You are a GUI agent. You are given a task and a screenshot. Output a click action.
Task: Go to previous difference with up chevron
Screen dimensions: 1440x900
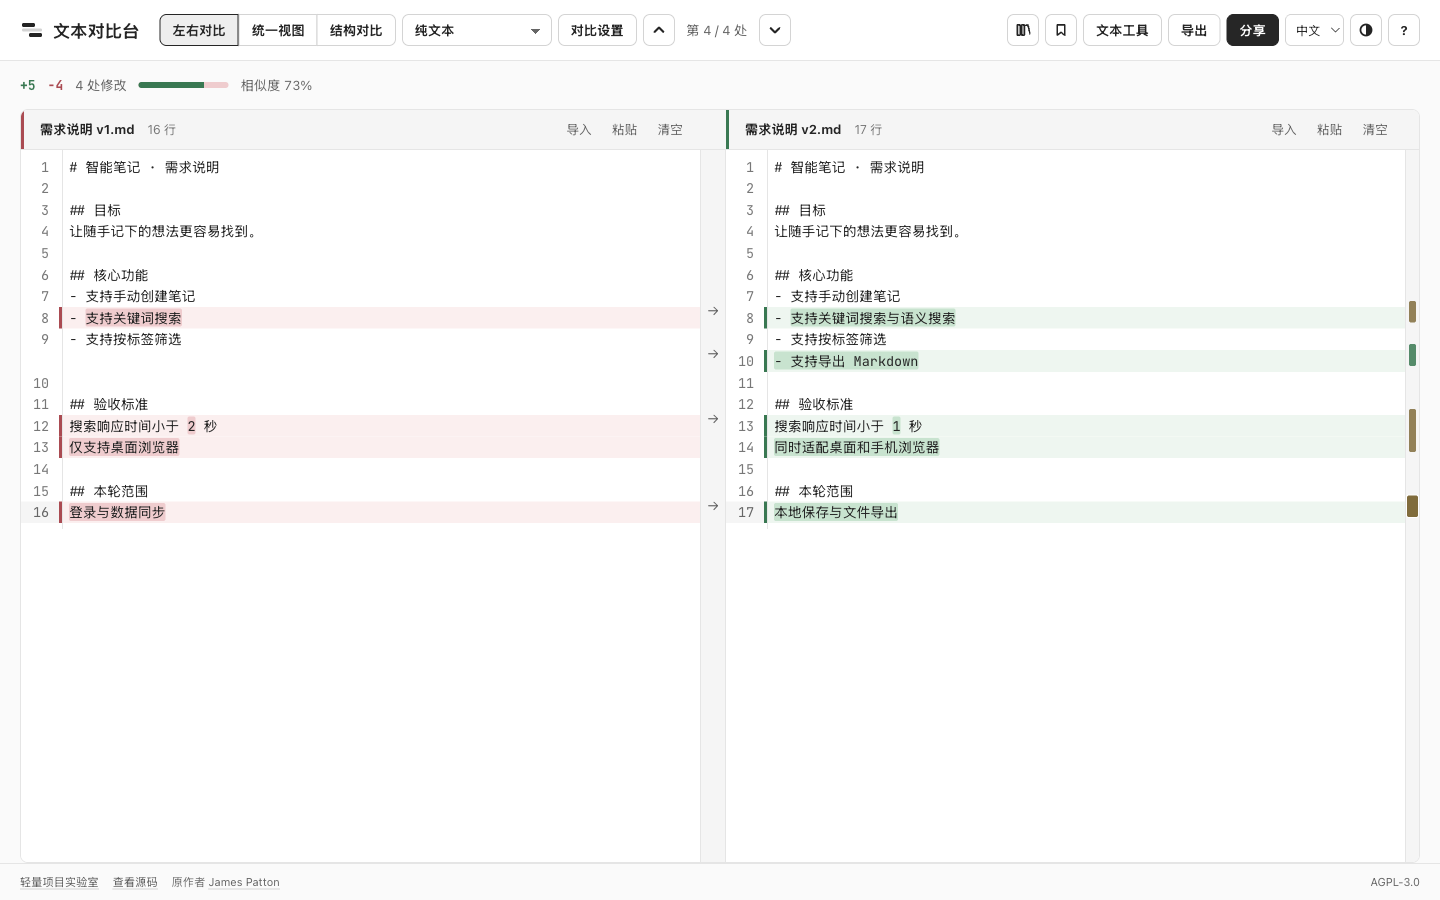(659, 30)
